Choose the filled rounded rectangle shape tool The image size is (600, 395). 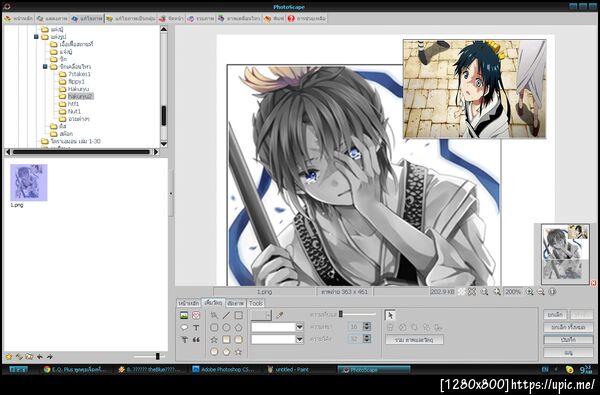(x=238, y=340)
